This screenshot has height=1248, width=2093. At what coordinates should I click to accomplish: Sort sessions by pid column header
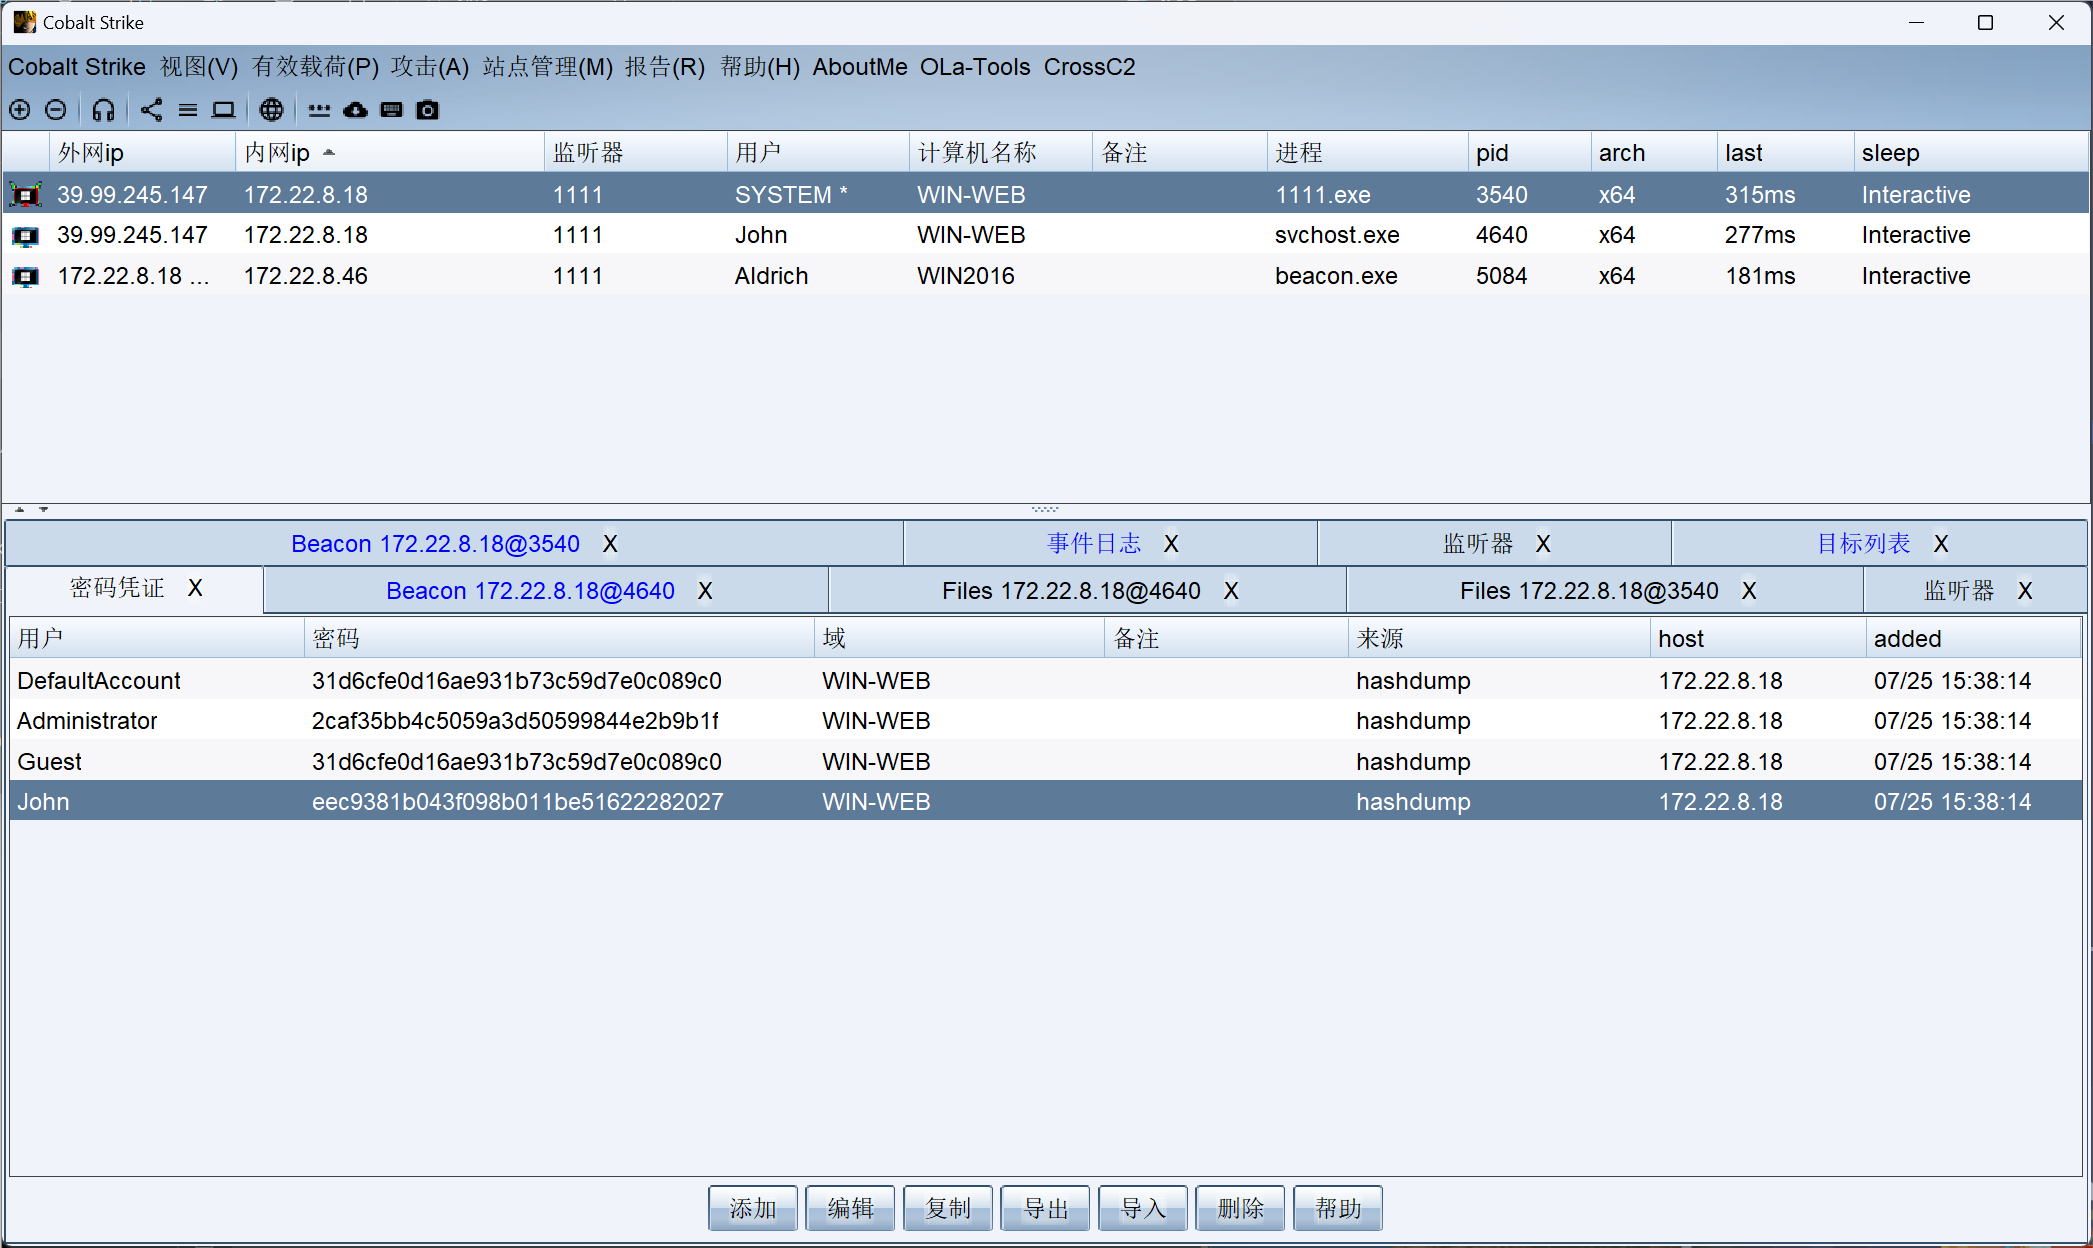tap(1528, 153)
